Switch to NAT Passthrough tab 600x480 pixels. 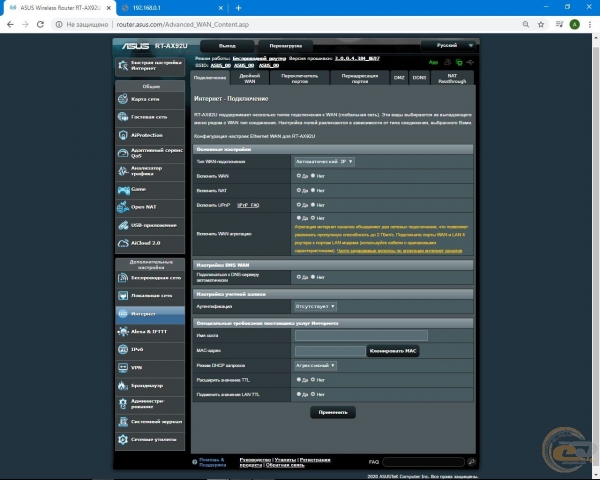tap(452, 78)
